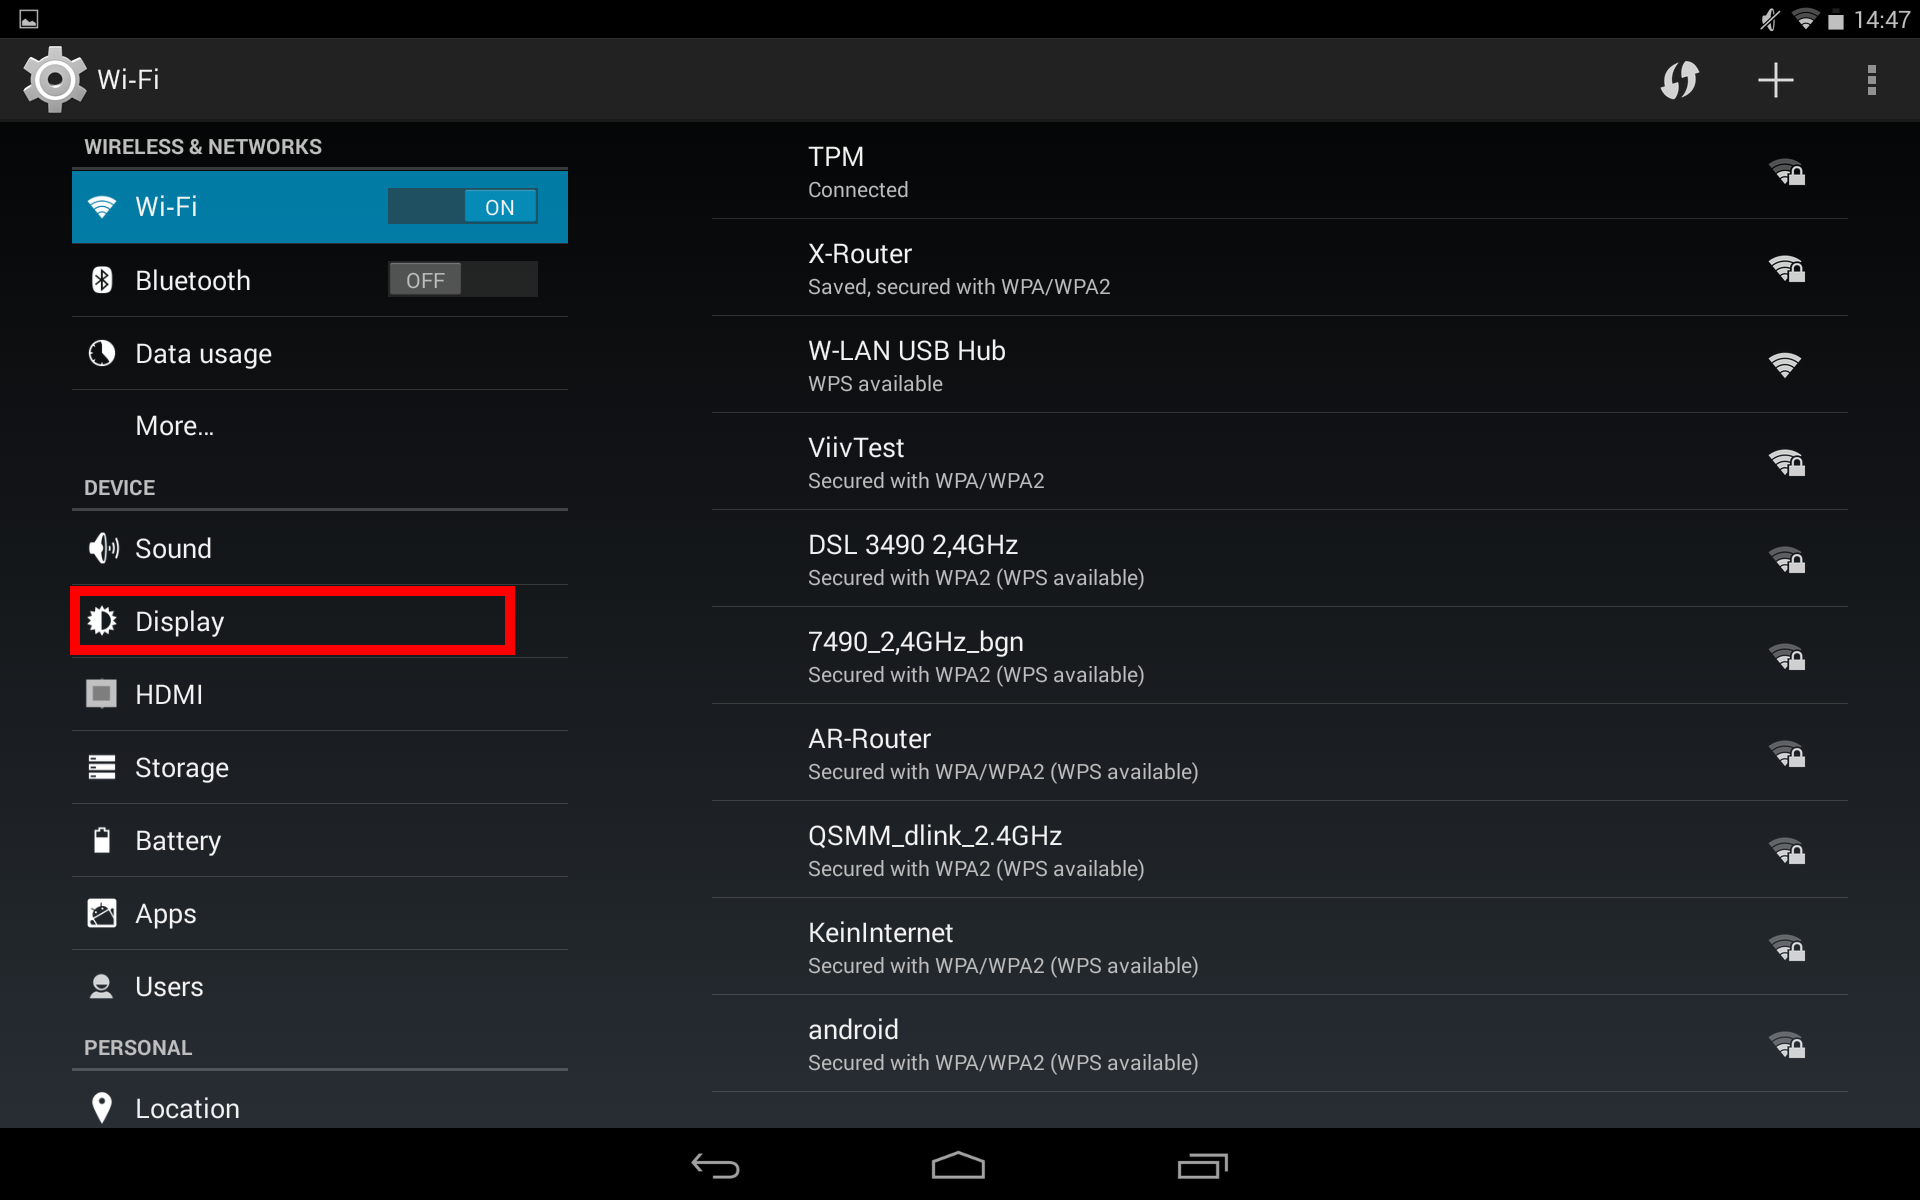The width and height of the screenshot is (1920, 1200).
Task: Tap the WPS push button refresh icon
Action: click(1680, 80)
